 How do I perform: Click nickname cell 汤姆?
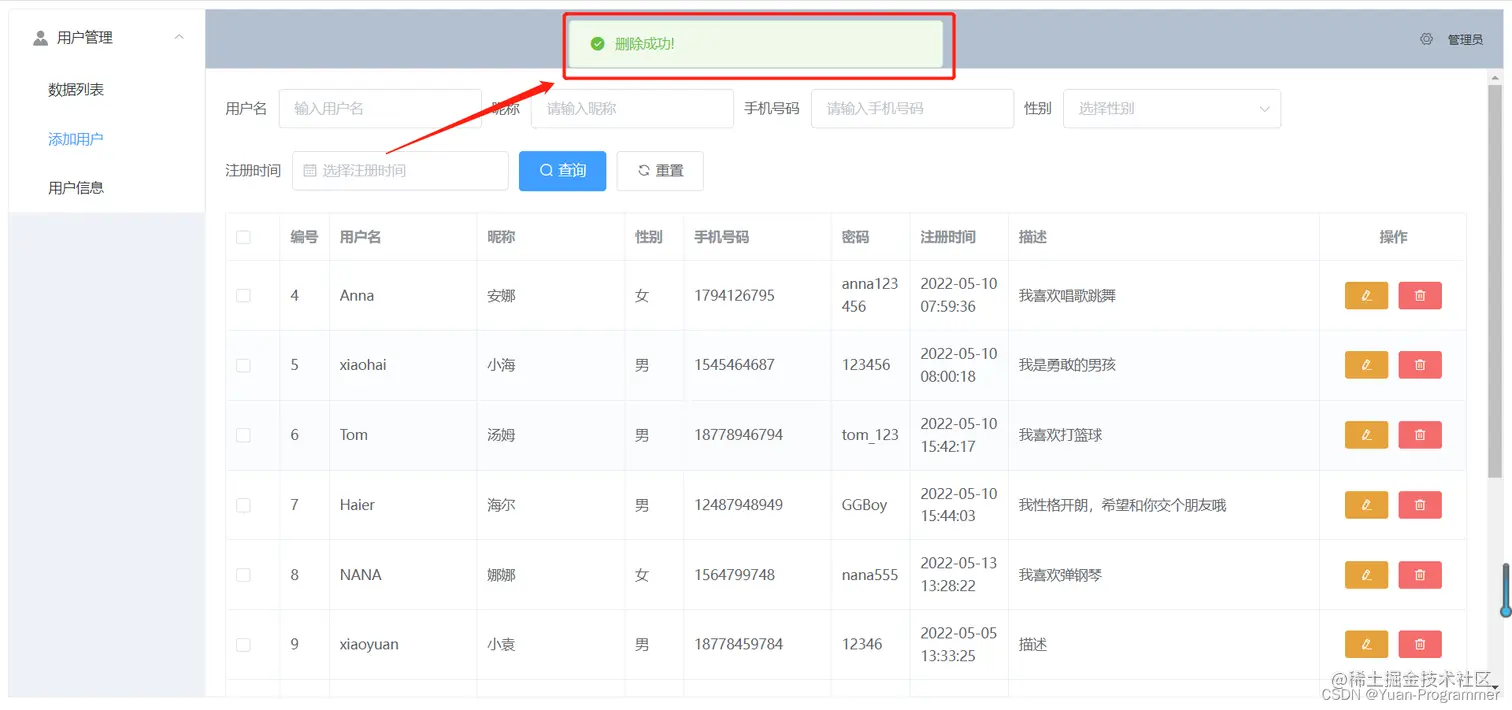pos(501,435)
